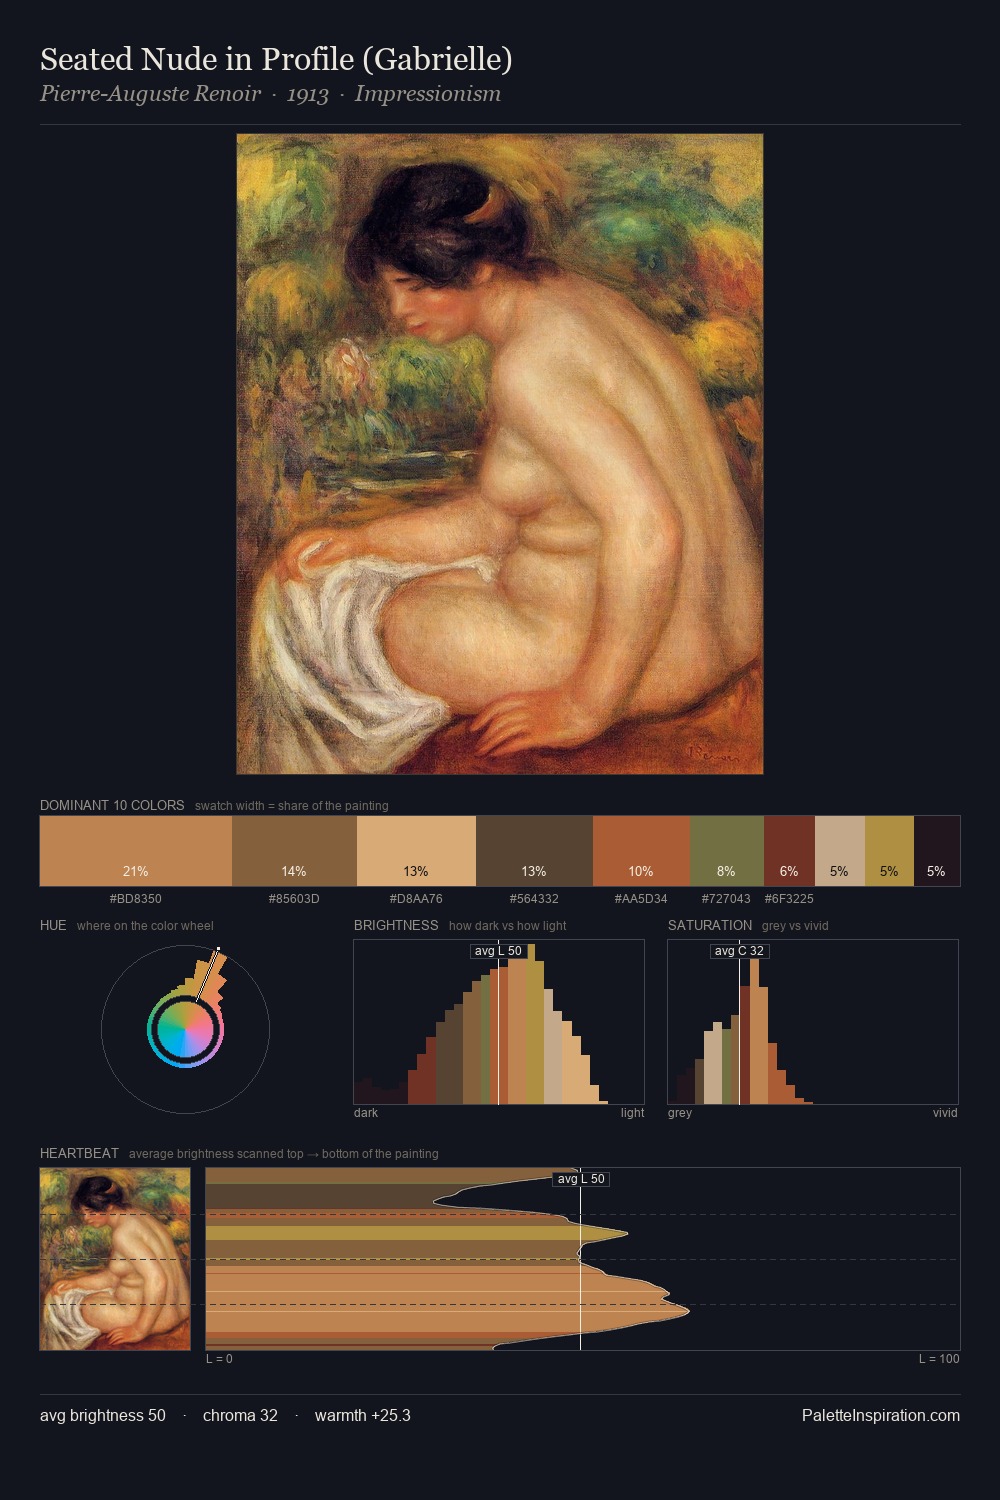1000x1500 pixels.
Task: Click the hex code '#BD8350'
Action: [x=135, y=899]
